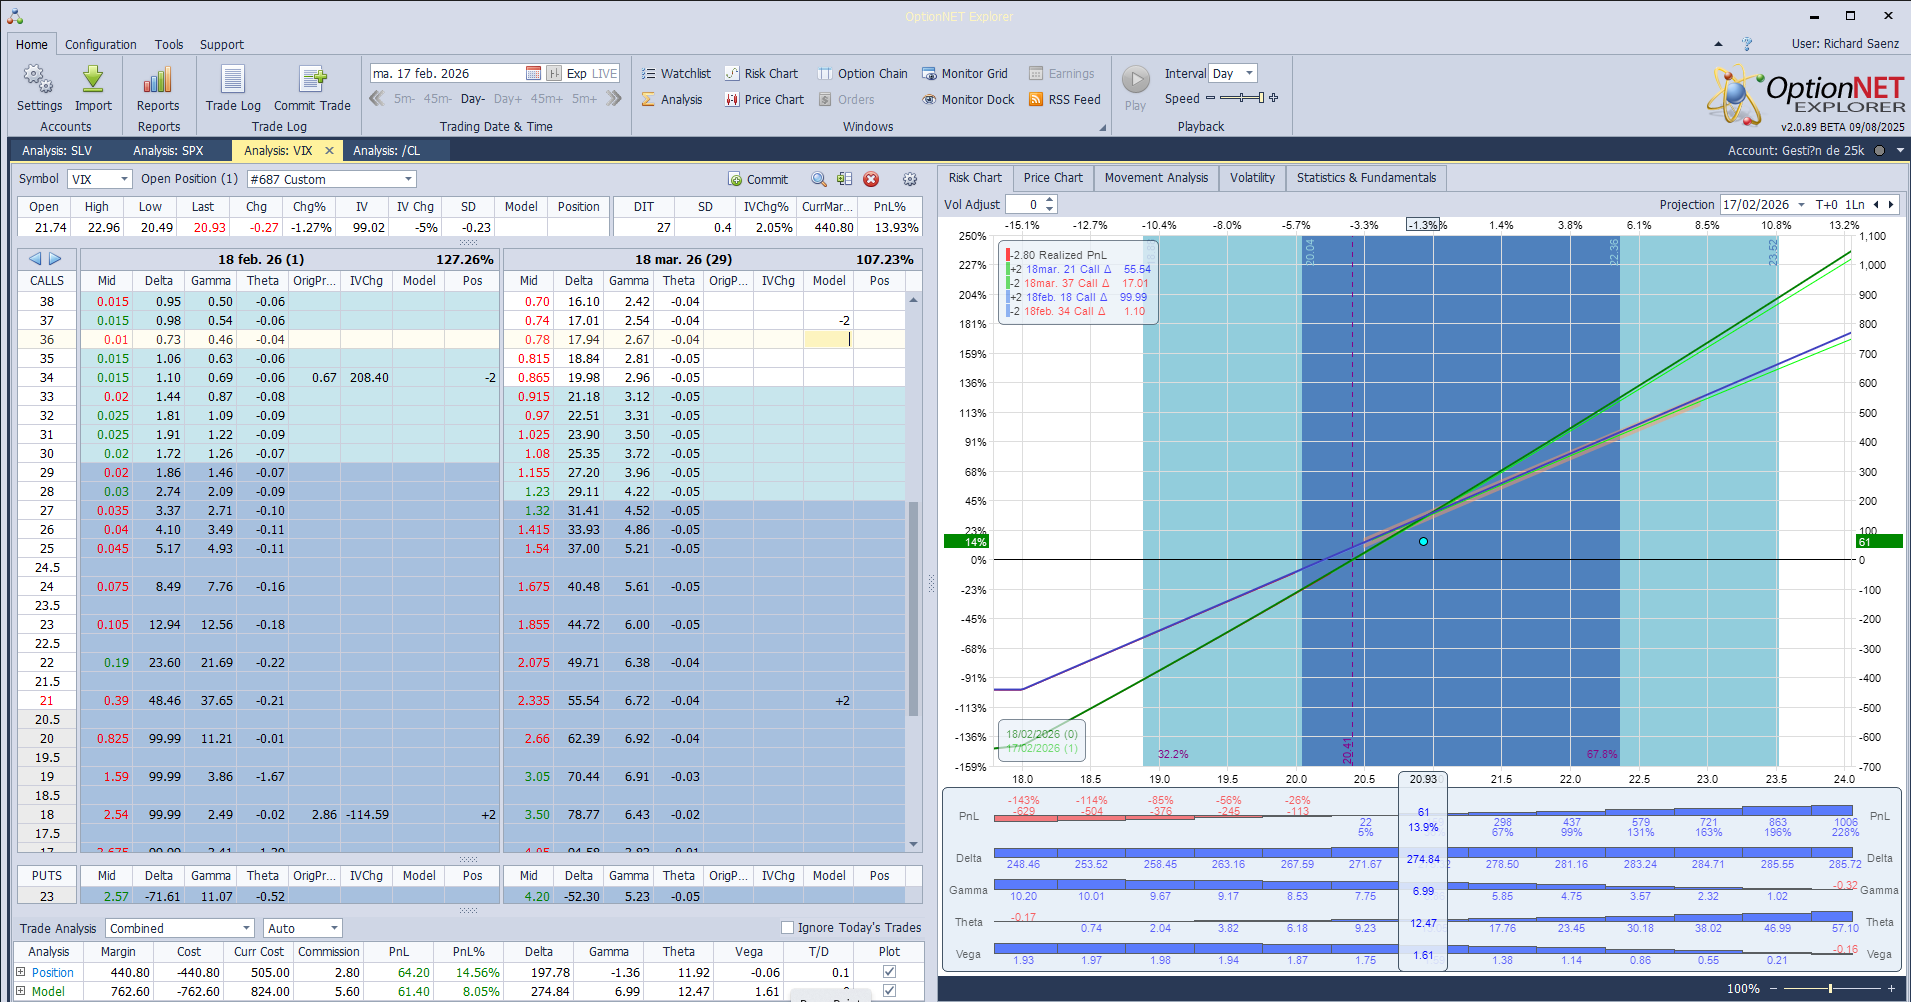Switch to the Analysis: SPX tab

pos(168,150)
